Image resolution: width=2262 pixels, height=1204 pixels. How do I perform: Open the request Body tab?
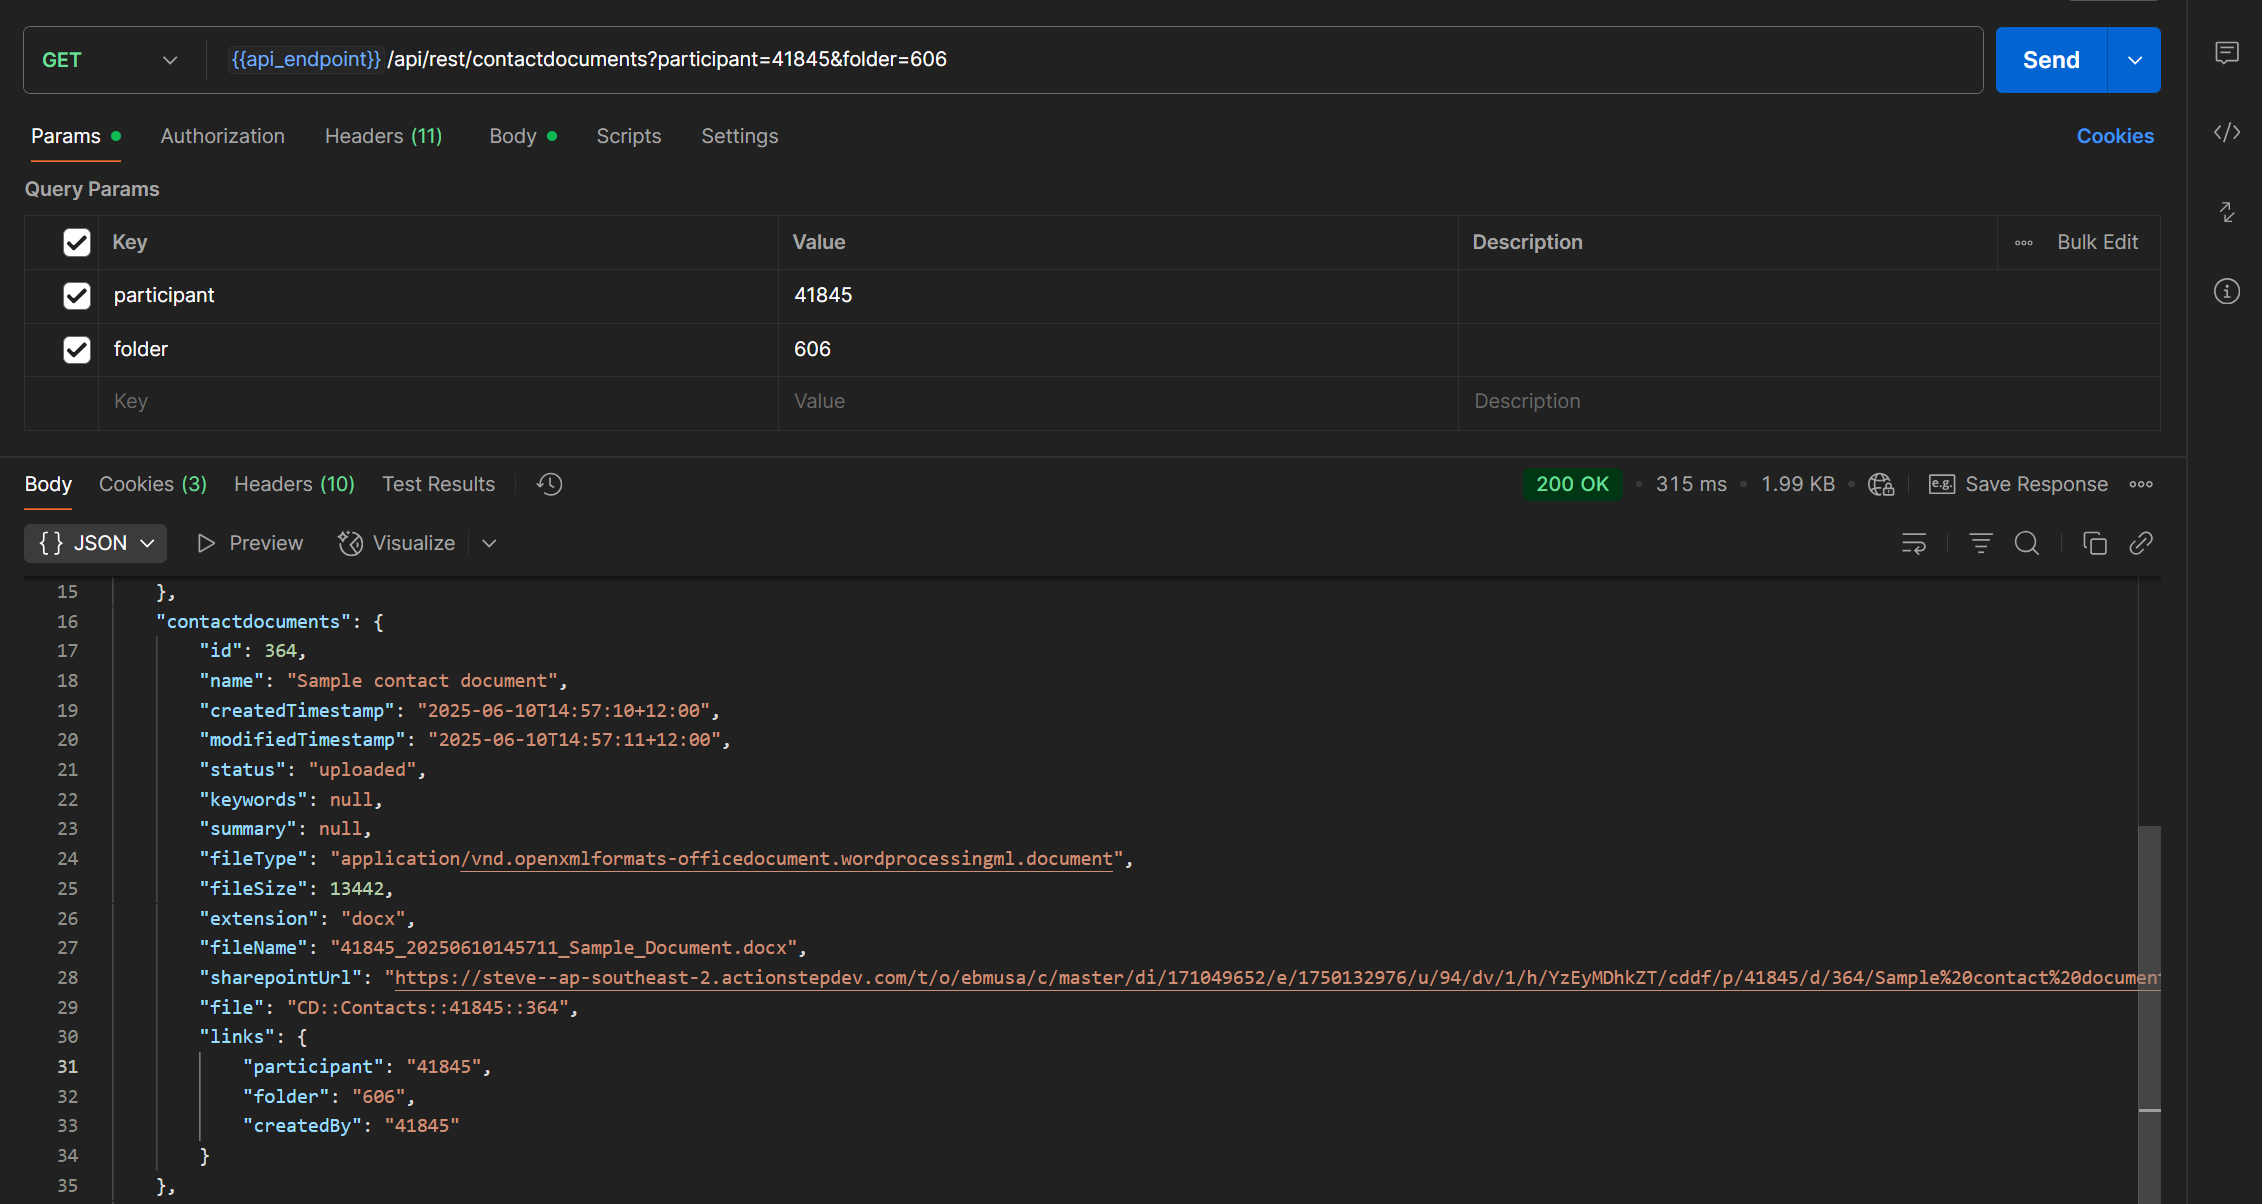pyautogui.click(x=522, y=136)
